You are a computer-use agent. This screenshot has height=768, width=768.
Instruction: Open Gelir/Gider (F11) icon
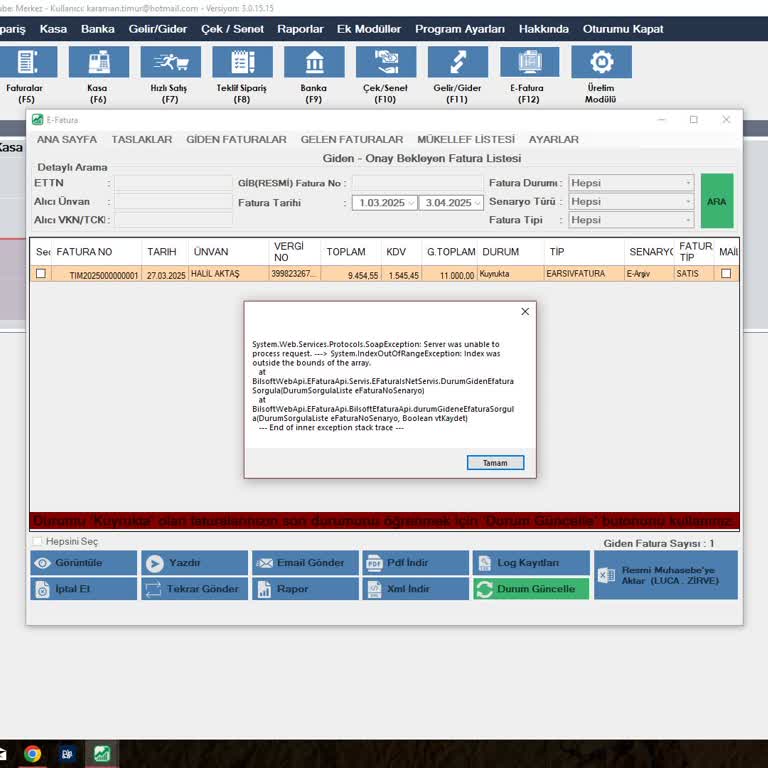pos(457,62)
